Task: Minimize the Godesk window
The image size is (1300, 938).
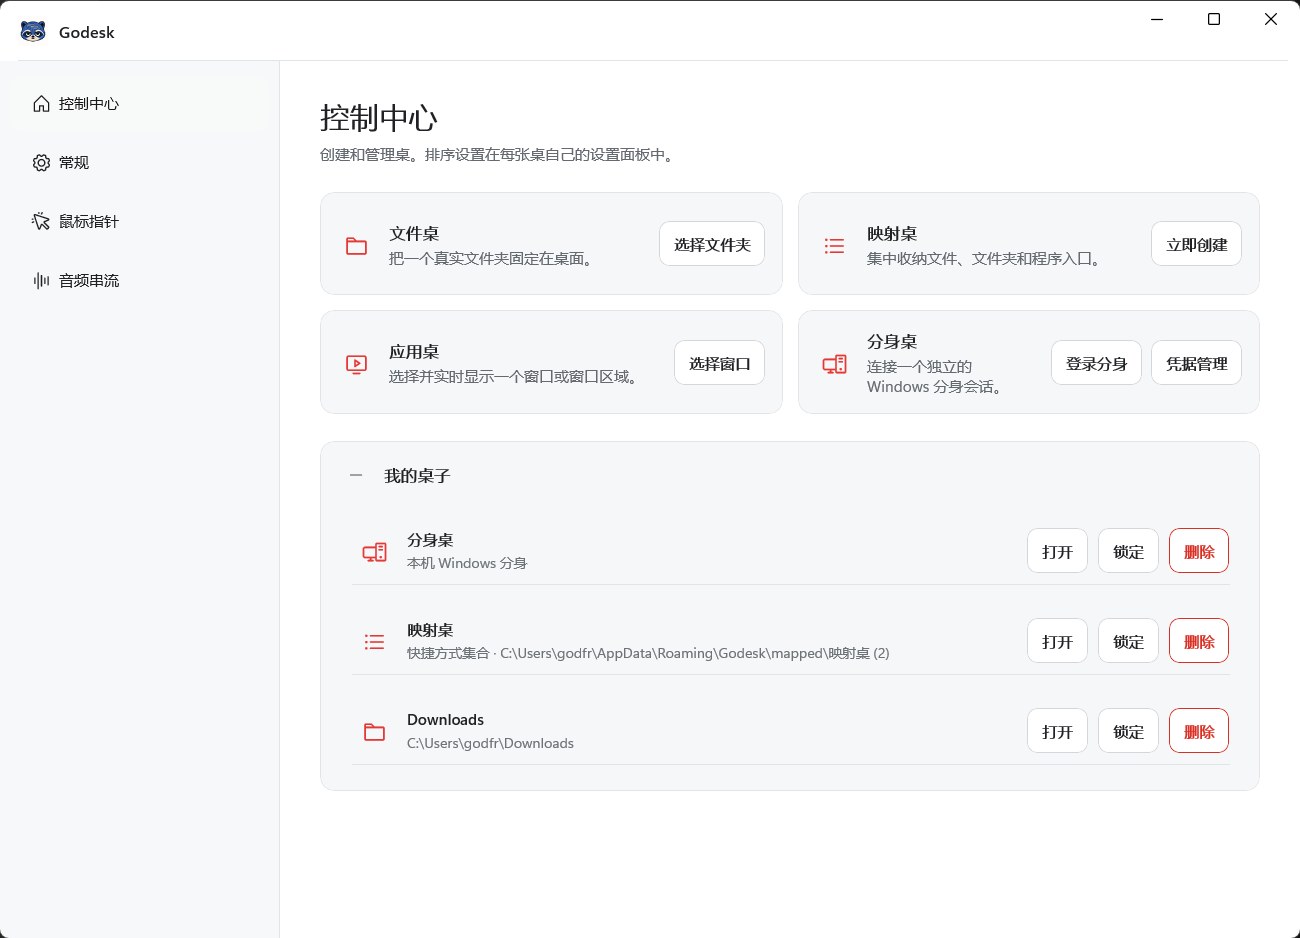Action: (1157, 19)
